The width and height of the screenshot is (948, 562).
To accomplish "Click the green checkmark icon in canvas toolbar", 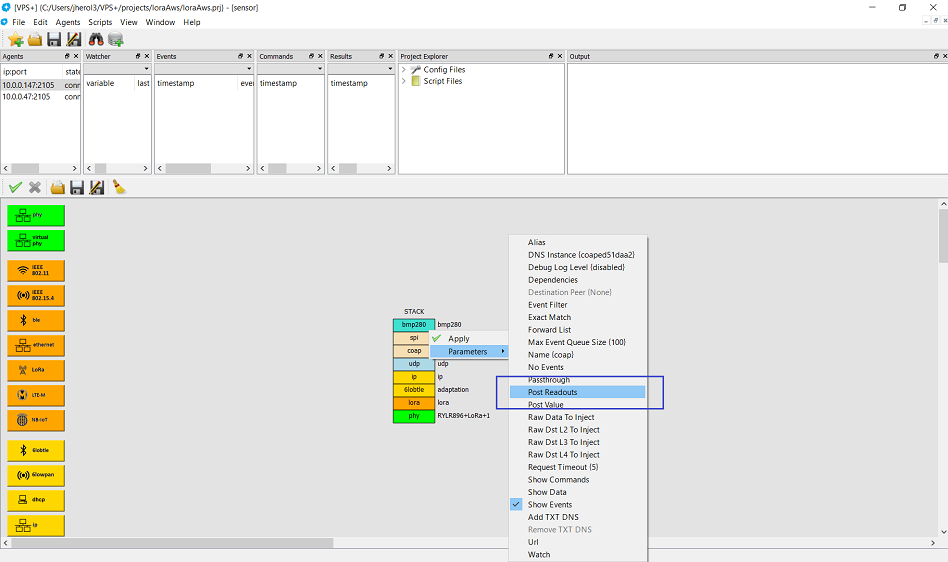I will (x=15, y=187).
